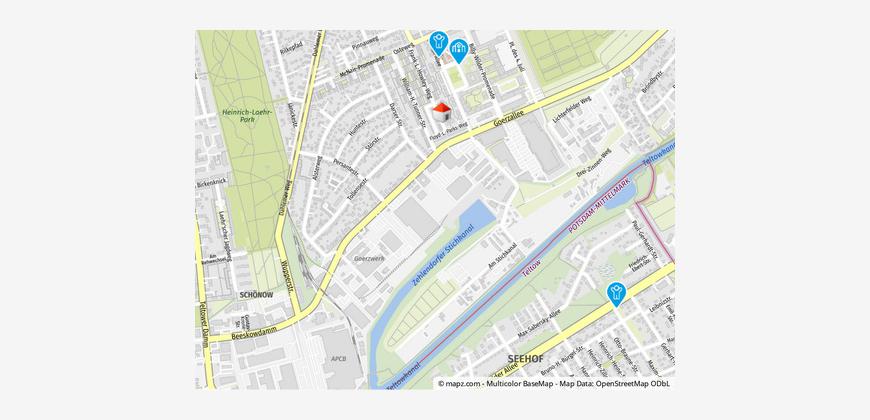870x420 pixels.
Task: Click the blue child pin in Seehof
Action: (616, 294)
